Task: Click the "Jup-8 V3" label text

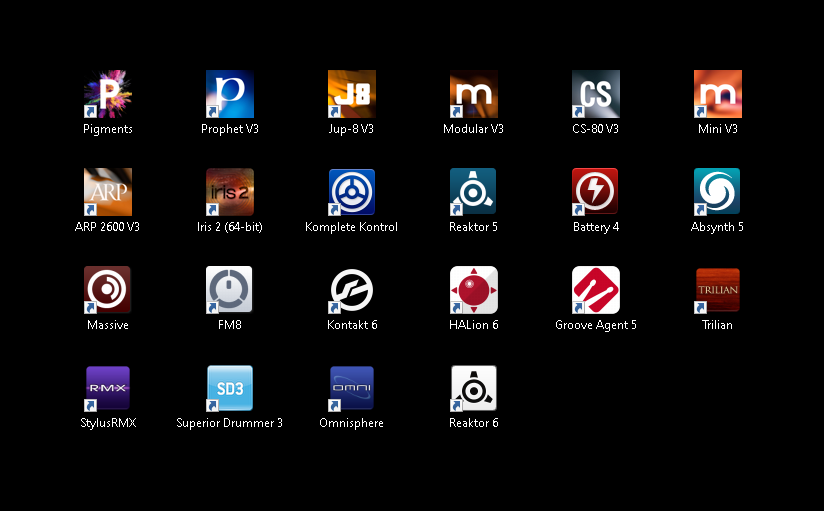Action: coord(351,129)
